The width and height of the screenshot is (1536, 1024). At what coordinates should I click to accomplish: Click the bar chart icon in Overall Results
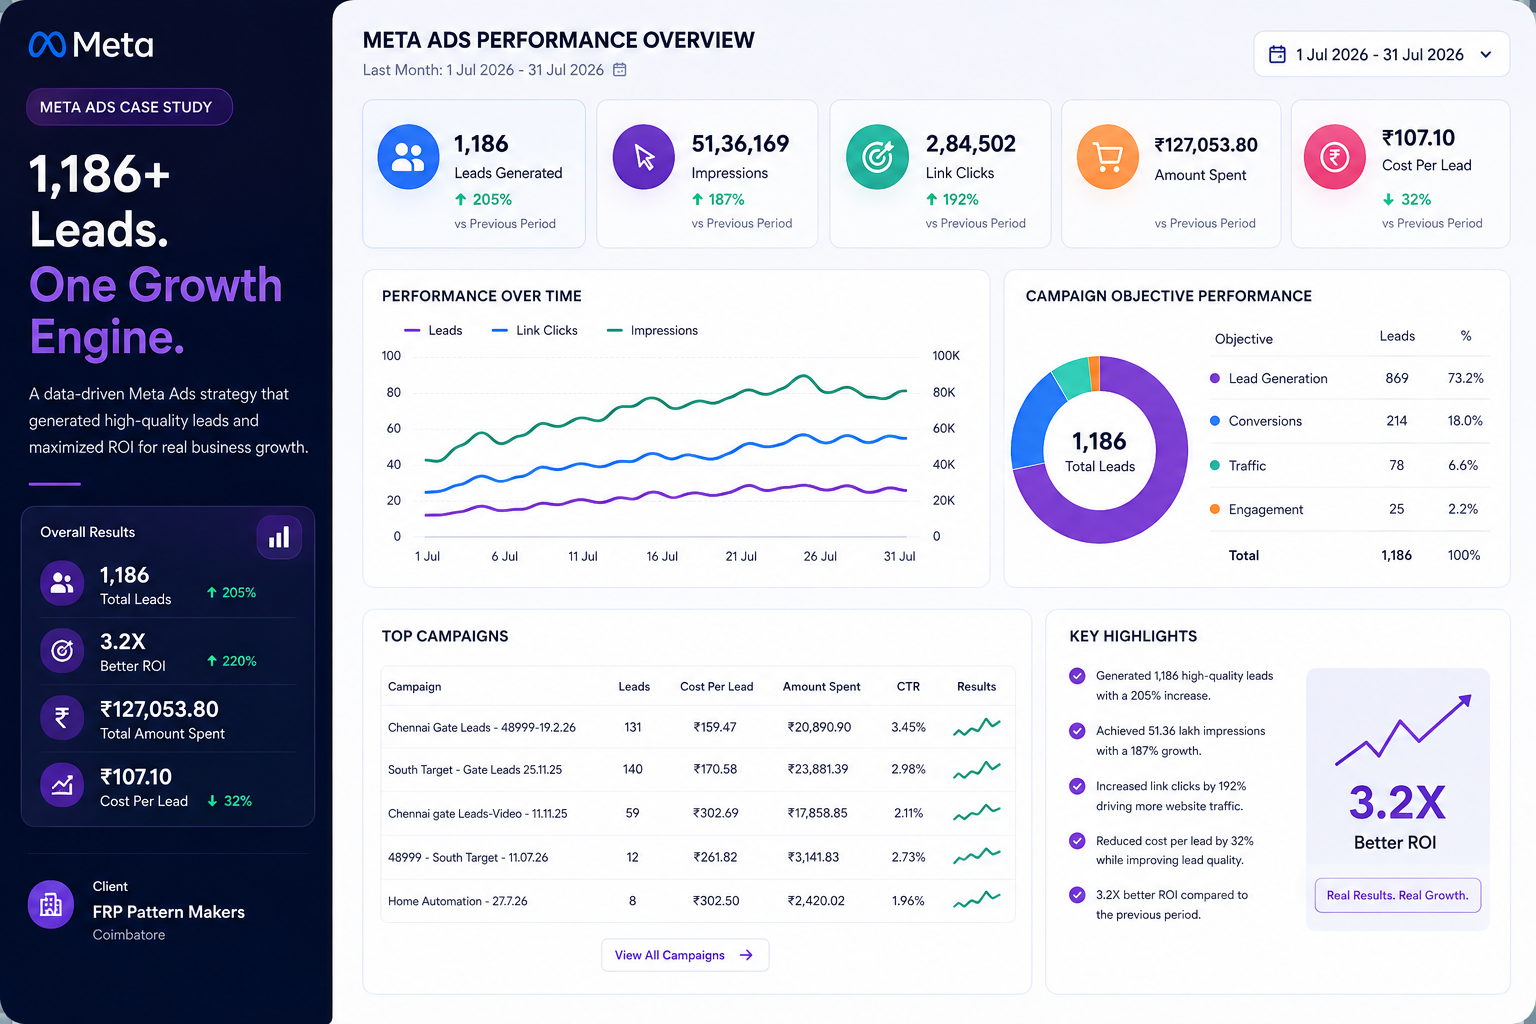coord(279,538)
